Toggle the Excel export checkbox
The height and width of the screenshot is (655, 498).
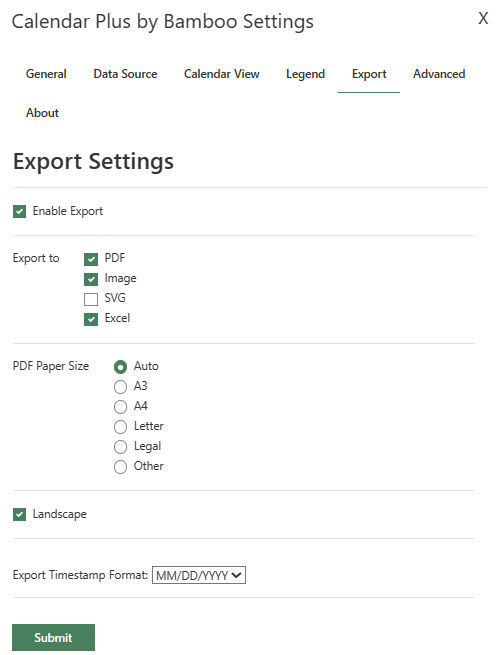pyautogui.click(x=91, y=319)
